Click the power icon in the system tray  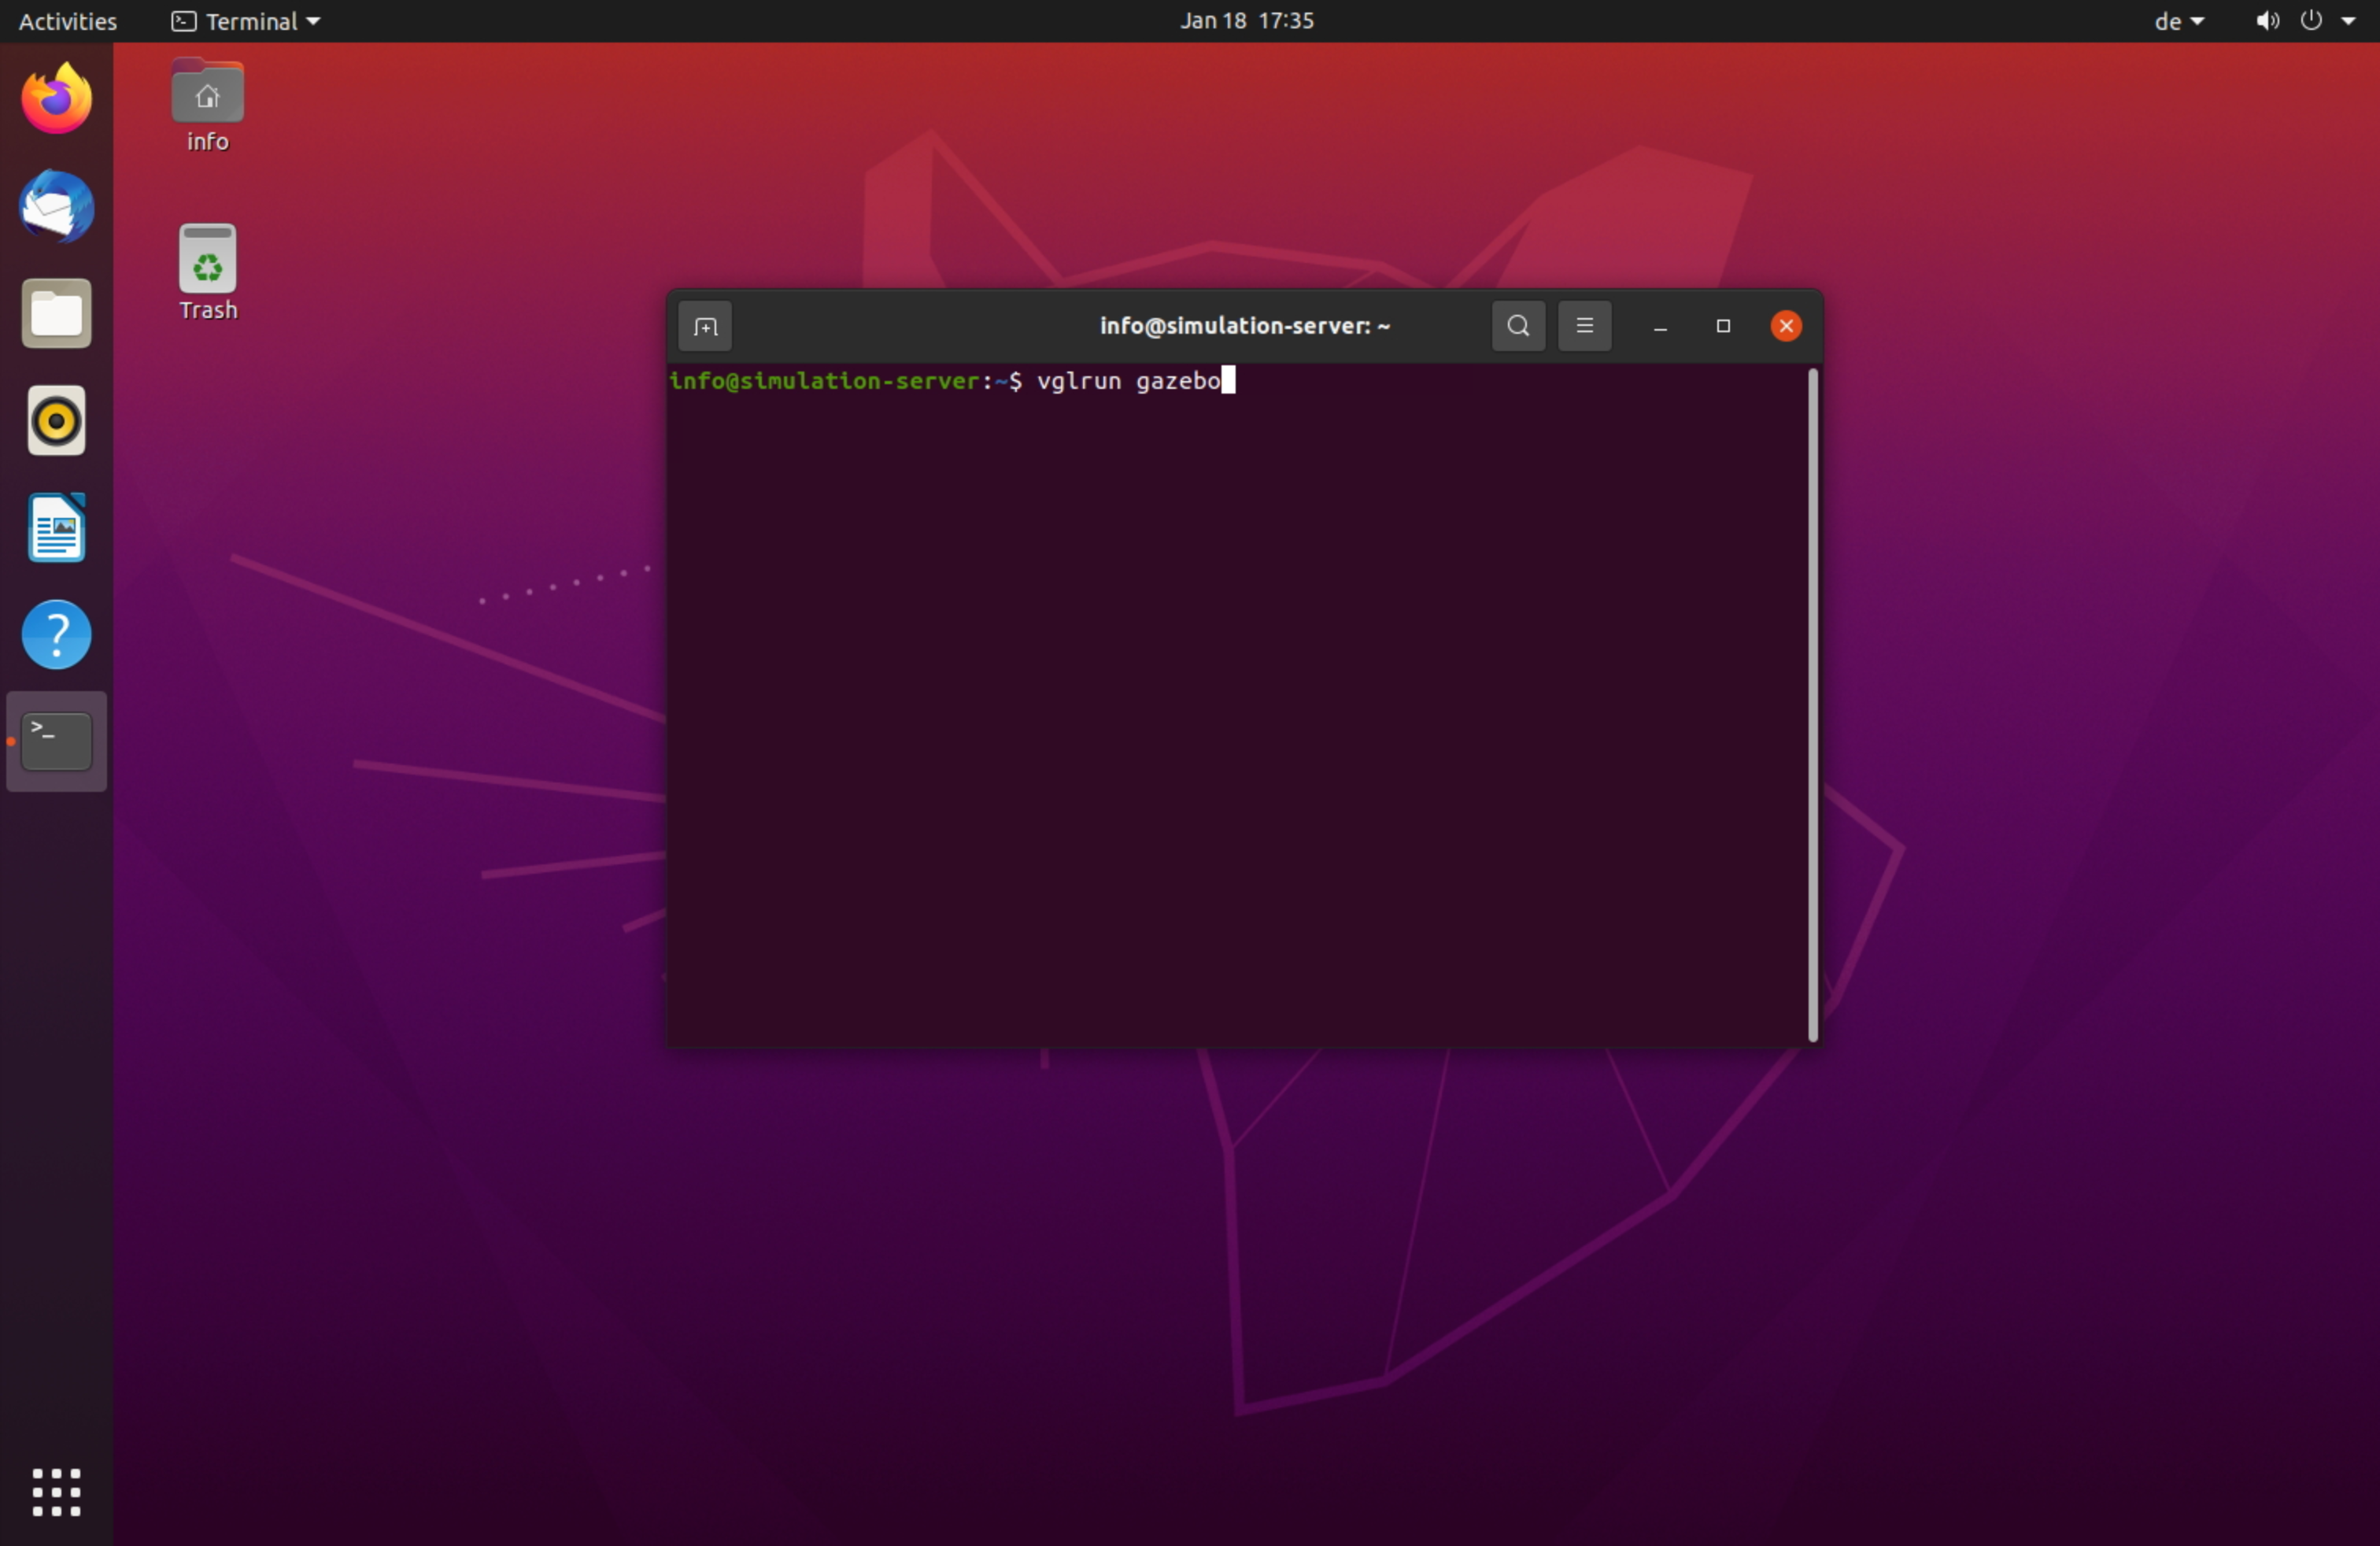(2311, 21)
